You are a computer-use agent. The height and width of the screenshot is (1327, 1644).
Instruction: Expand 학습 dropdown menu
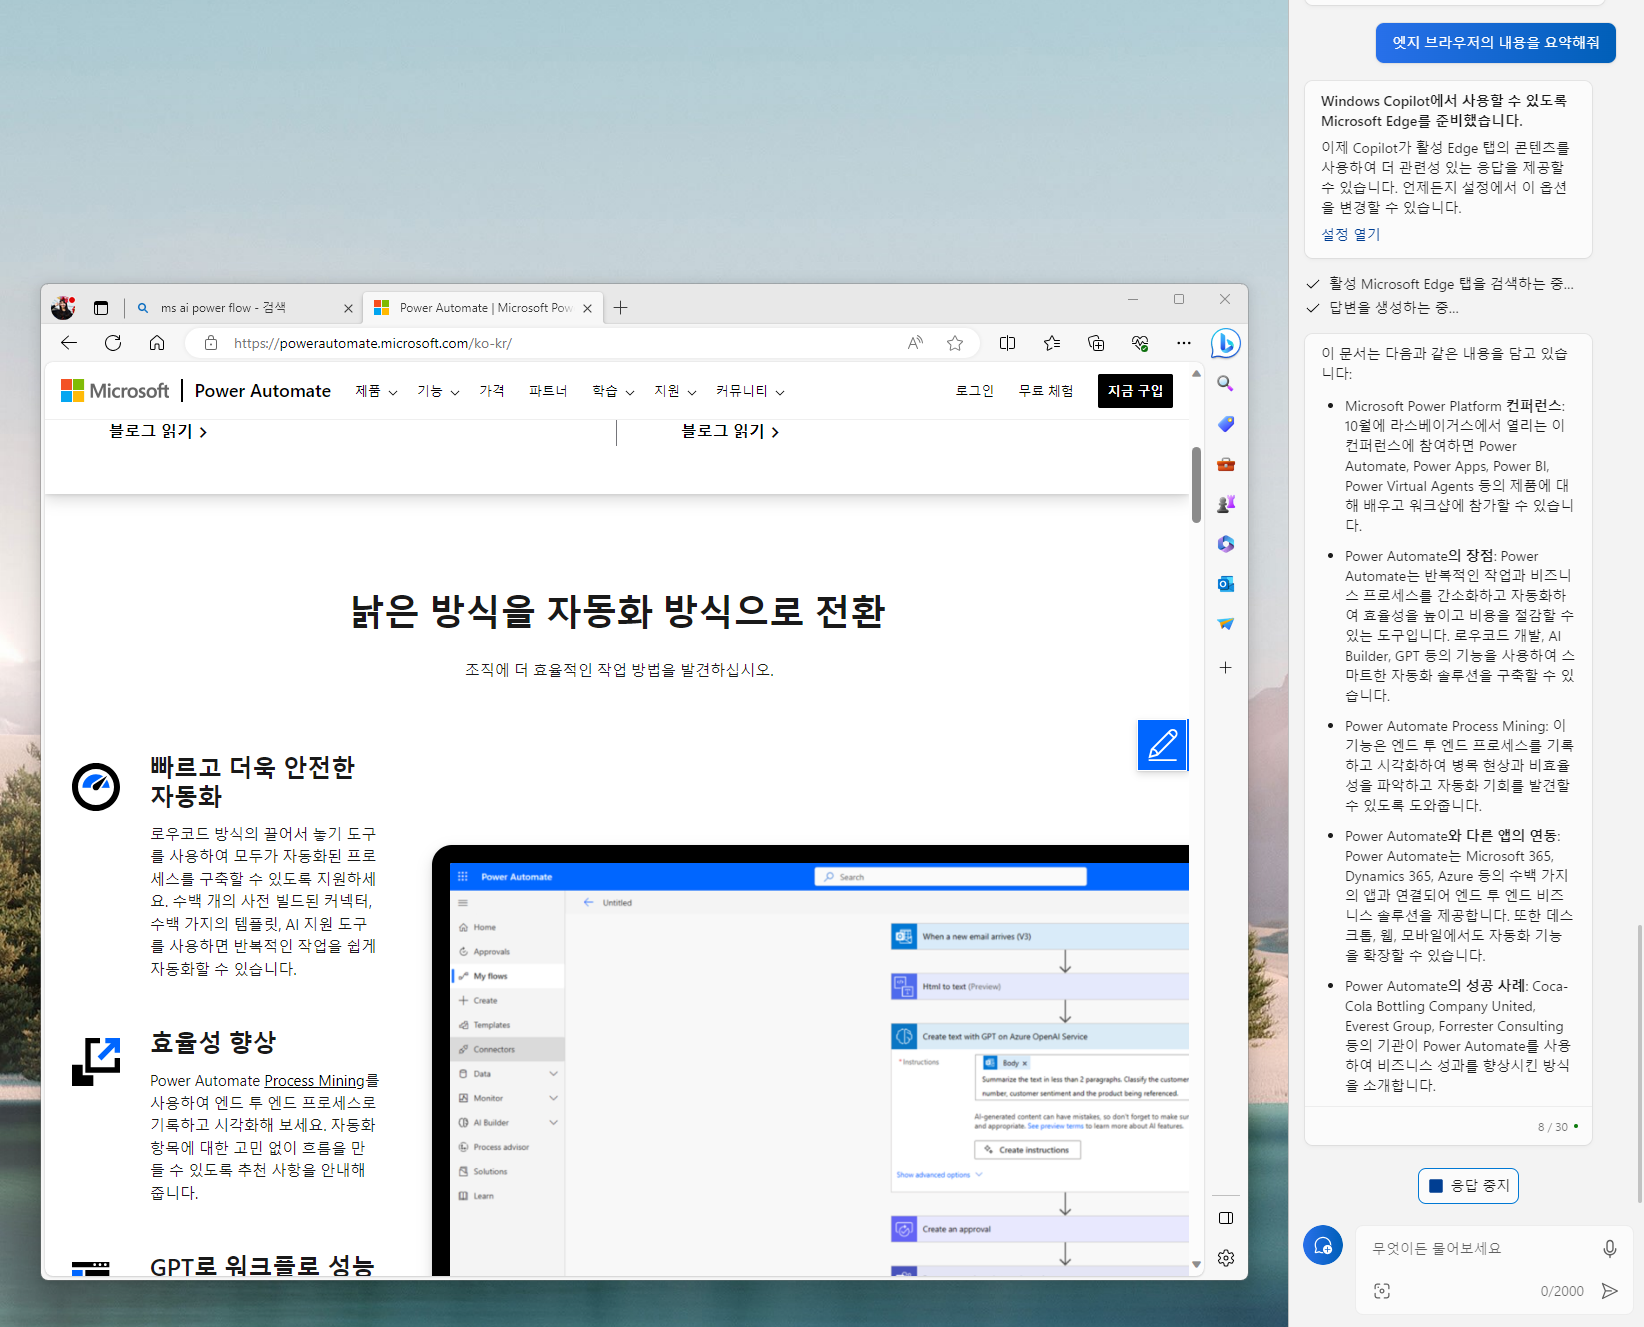(613, 391)
